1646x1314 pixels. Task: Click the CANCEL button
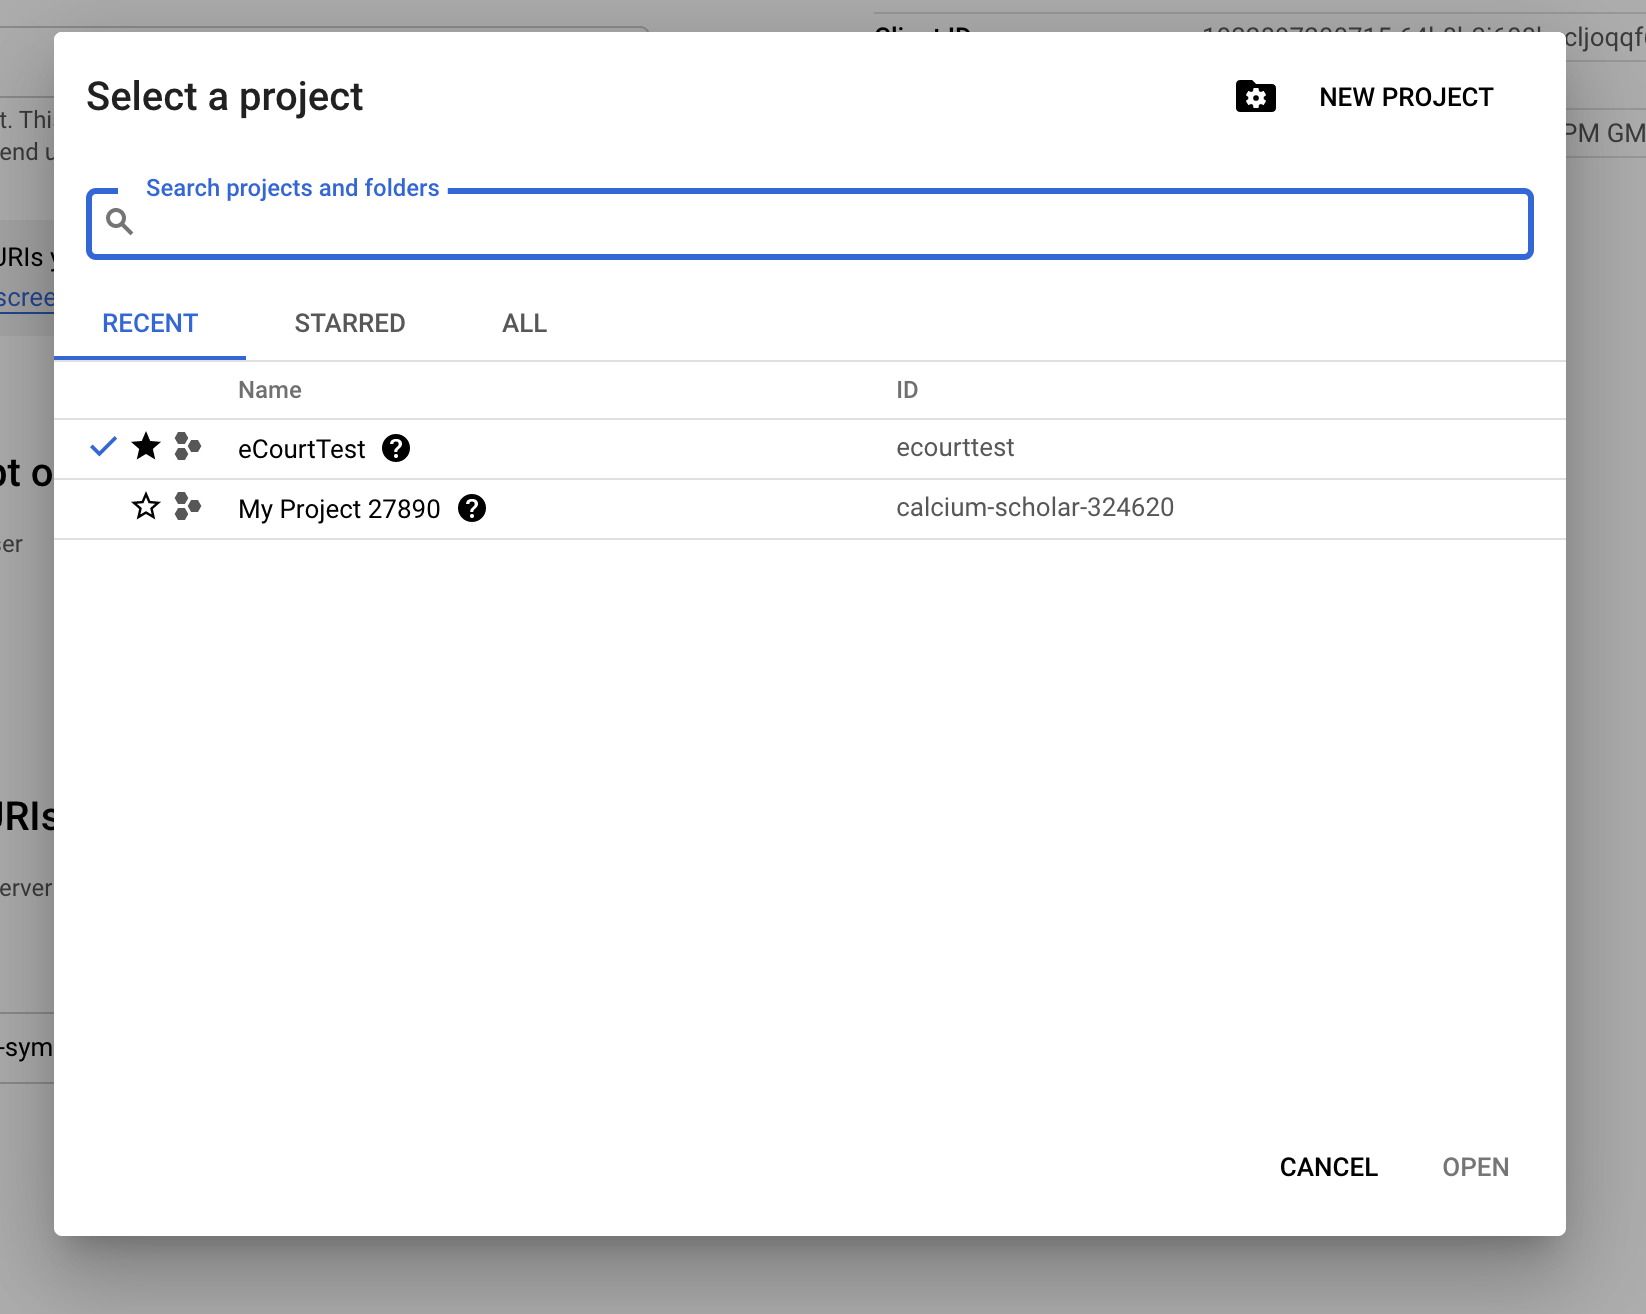pos(1328,1167)
